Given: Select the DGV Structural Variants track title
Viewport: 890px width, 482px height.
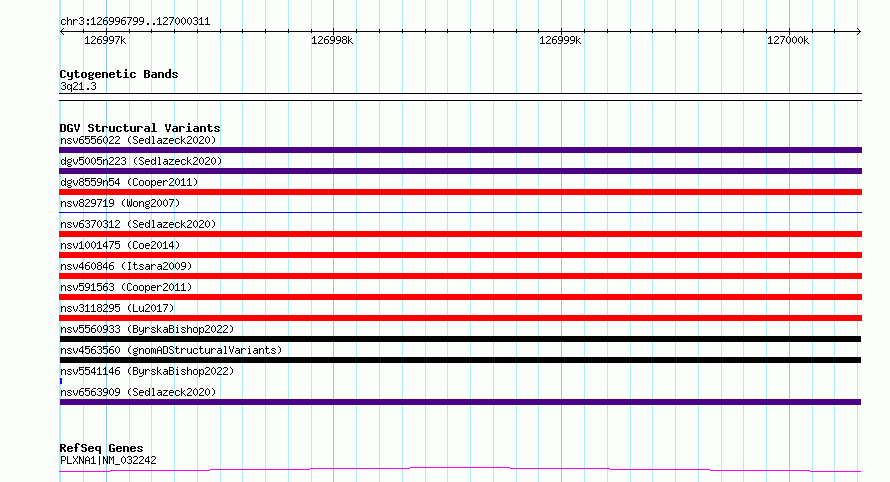Looking at the screenshot, I should [140, 128].
